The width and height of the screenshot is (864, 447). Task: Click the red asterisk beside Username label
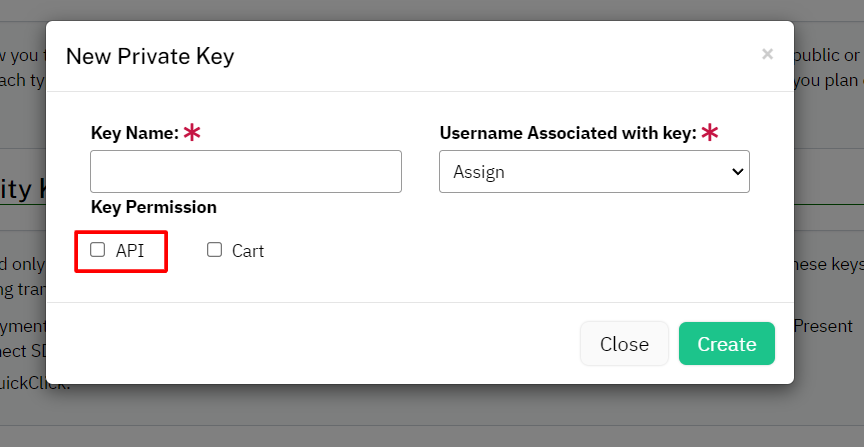(710, 133)
